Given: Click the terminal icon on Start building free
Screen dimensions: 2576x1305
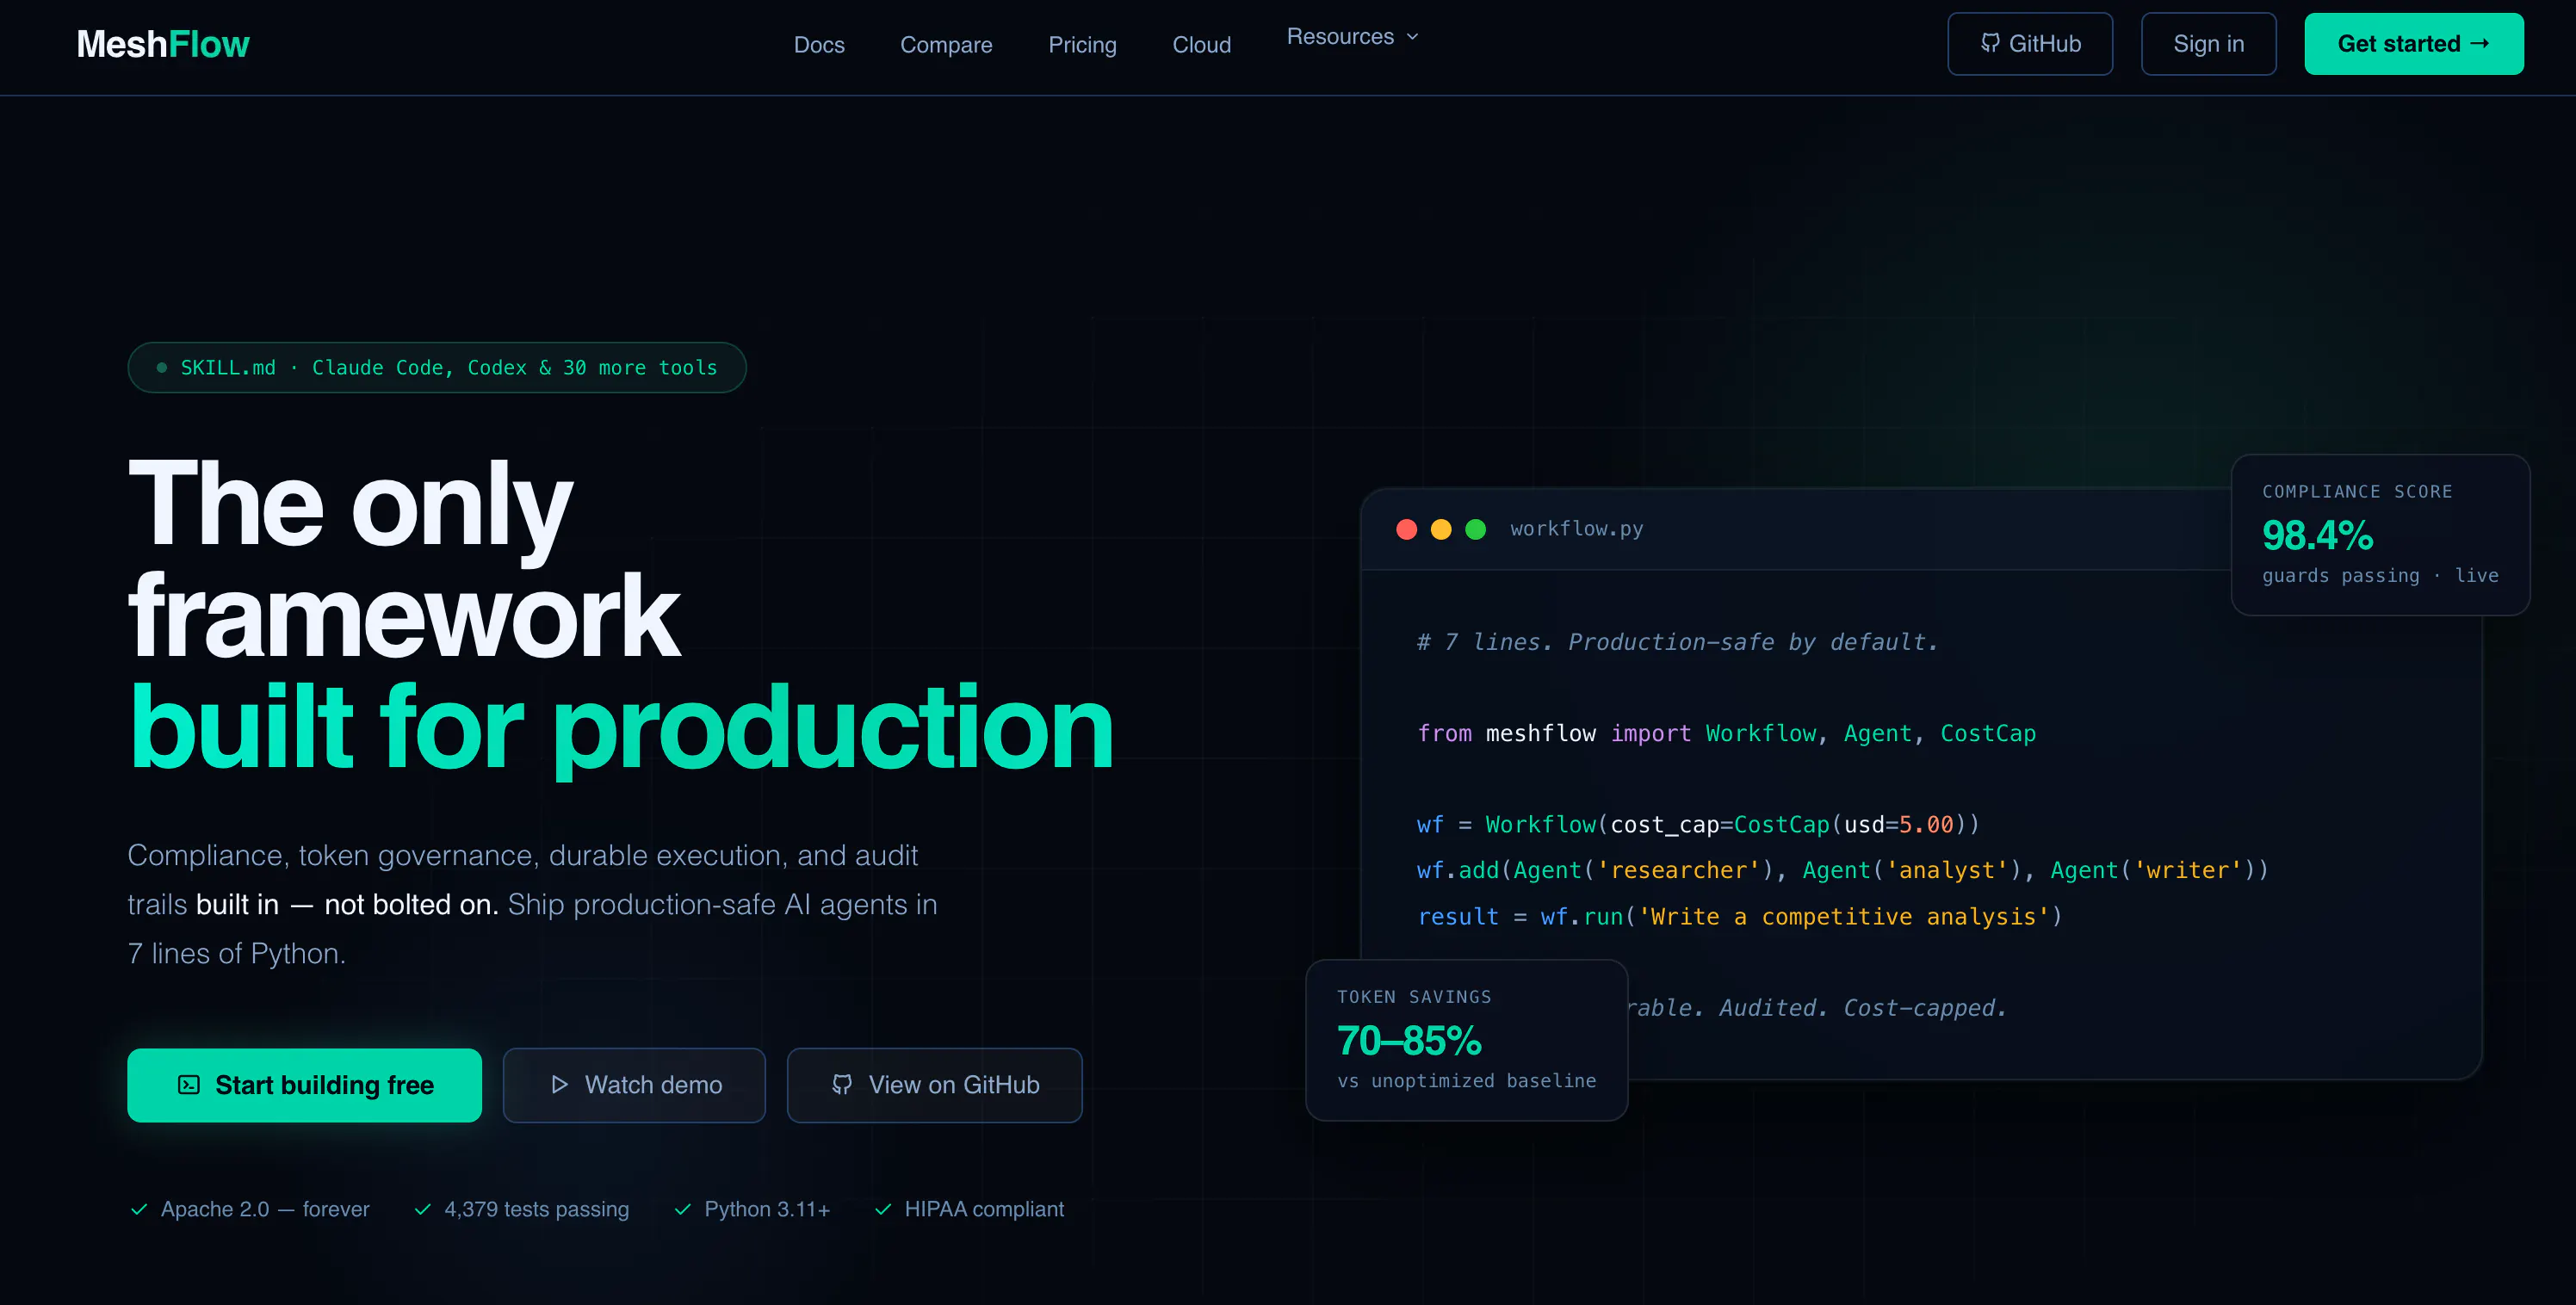Looking at the screenshot, I should (189, 1085).
